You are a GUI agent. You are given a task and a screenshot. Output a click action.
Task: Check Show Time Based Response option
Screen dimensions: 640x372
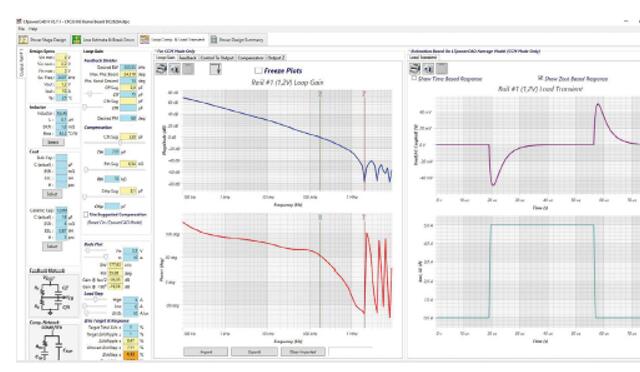[x=414, y=78]
